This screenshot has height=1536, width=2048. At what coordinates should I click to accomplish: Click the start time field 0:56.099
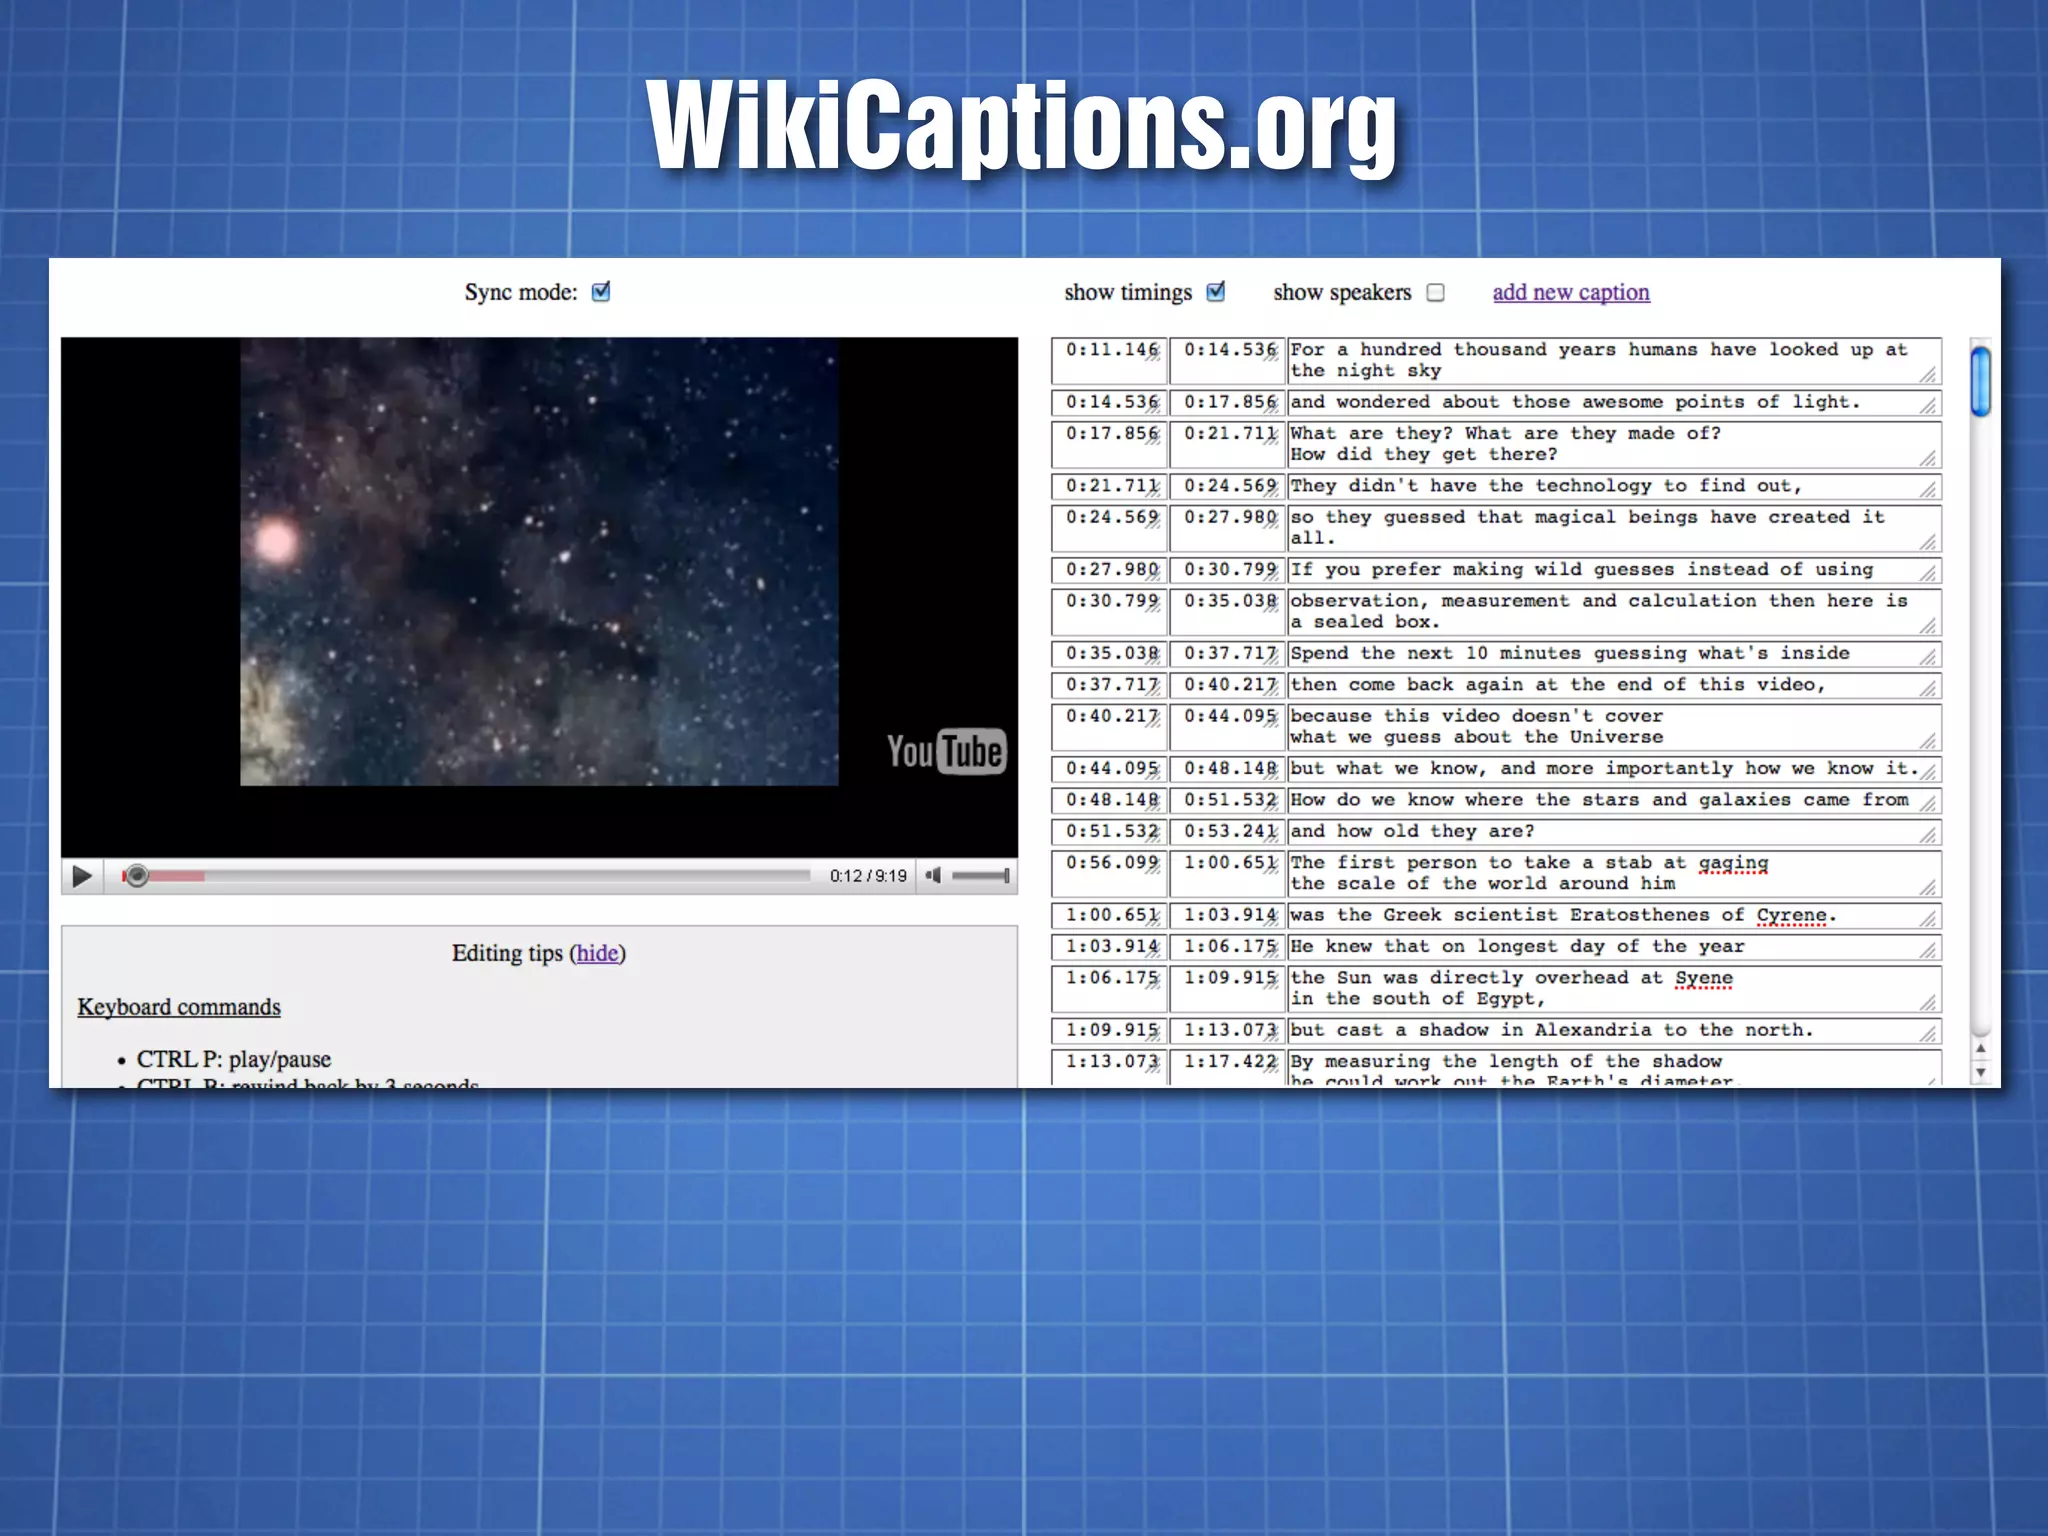[x=1109, y=874]
